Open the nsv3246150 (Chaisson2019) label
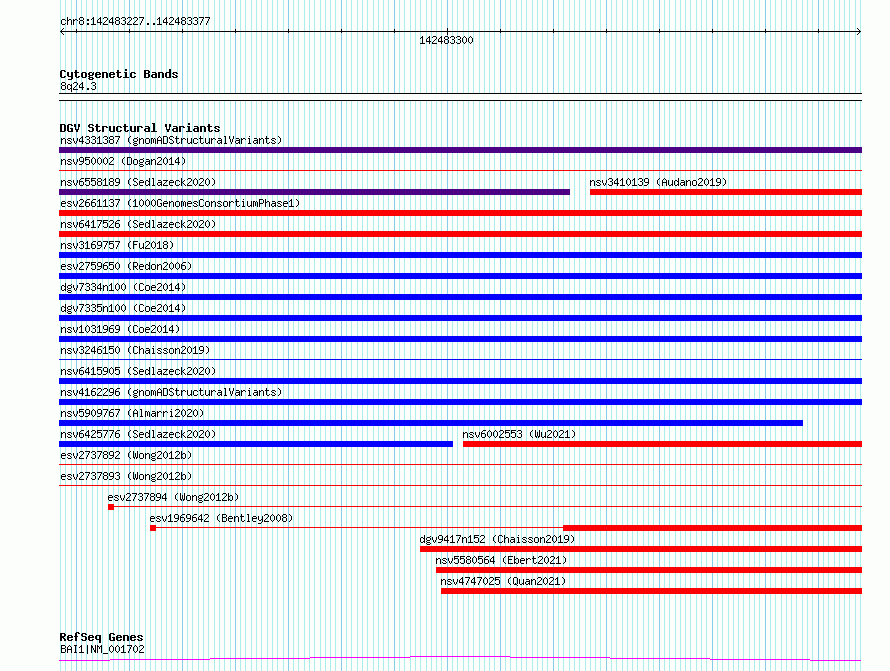890x671 pixels. [x=135, y=350]
